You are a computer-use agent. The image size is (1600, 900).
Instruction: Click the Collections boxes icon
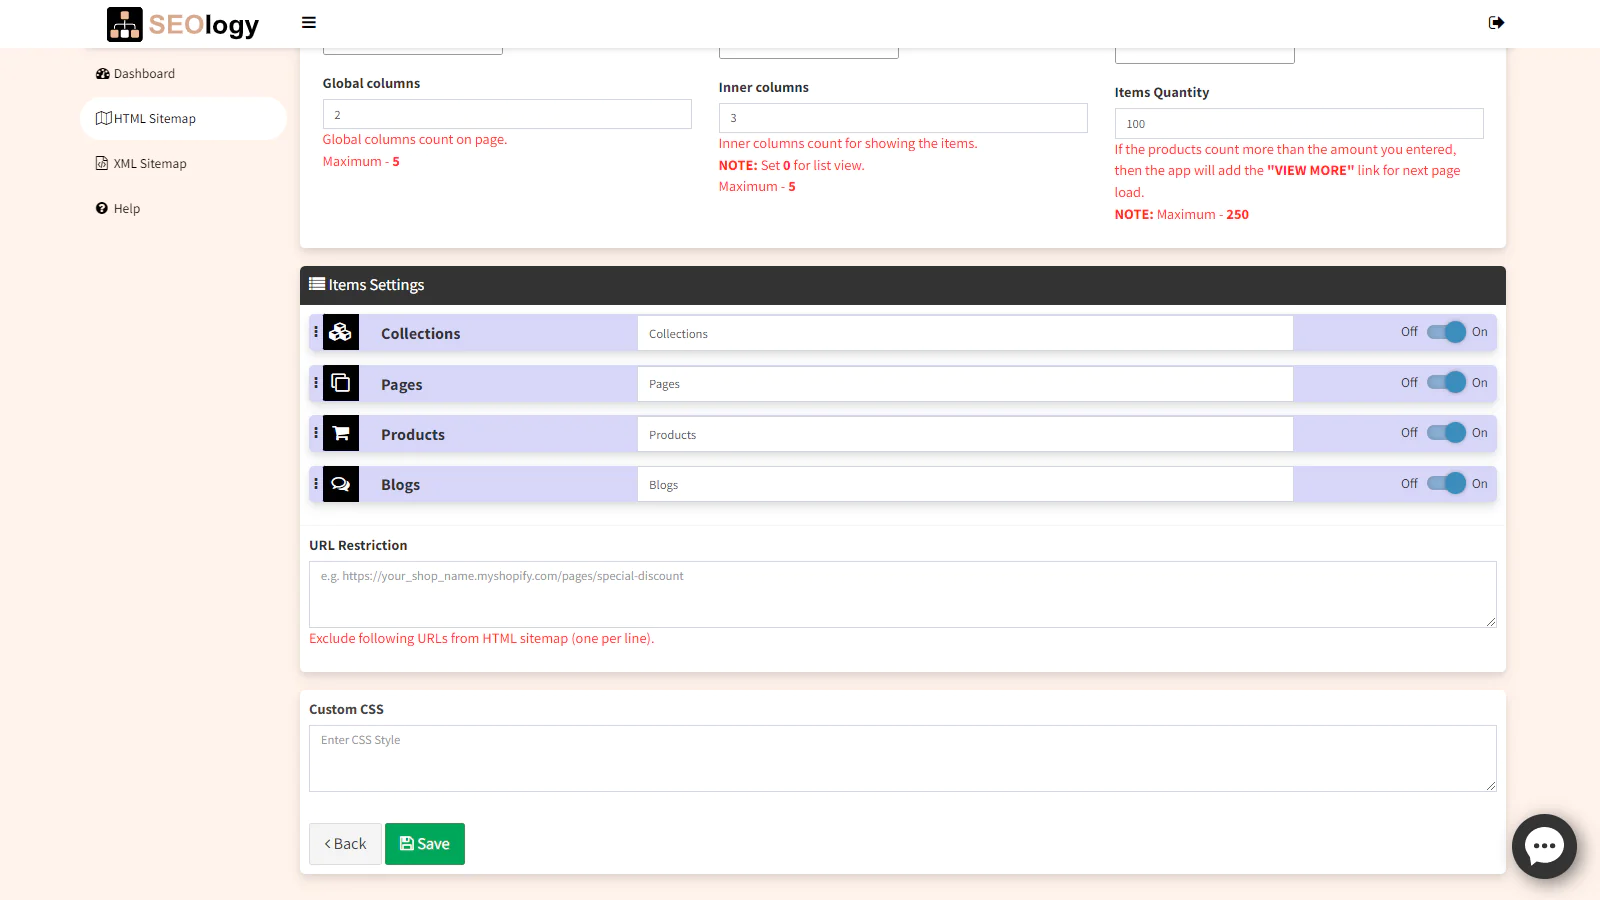(341, 332)
